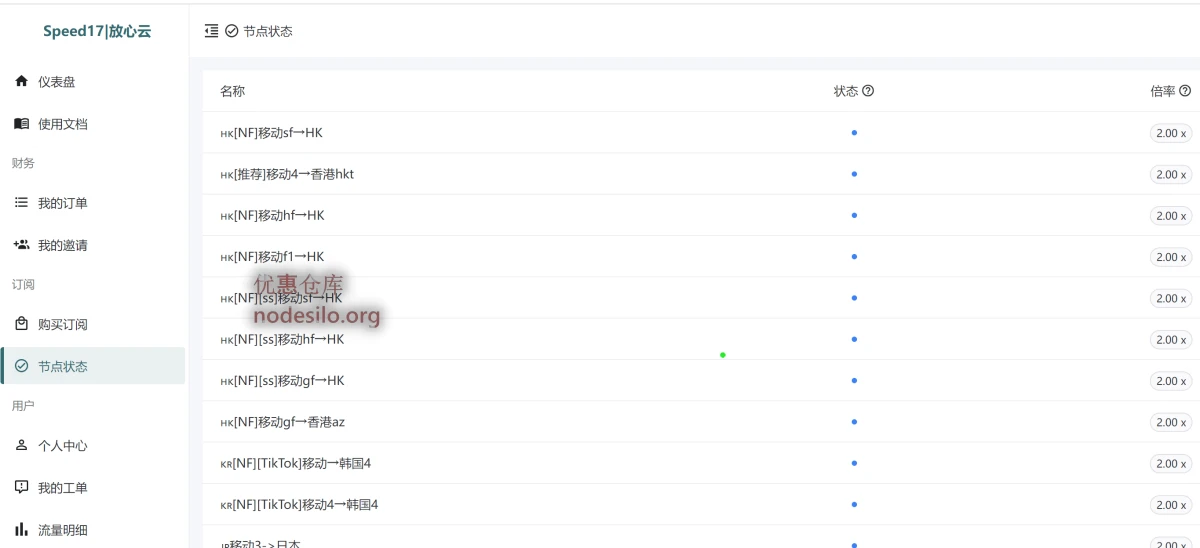Open the 仪表盘 dashboard menu item

coord(93,82)
